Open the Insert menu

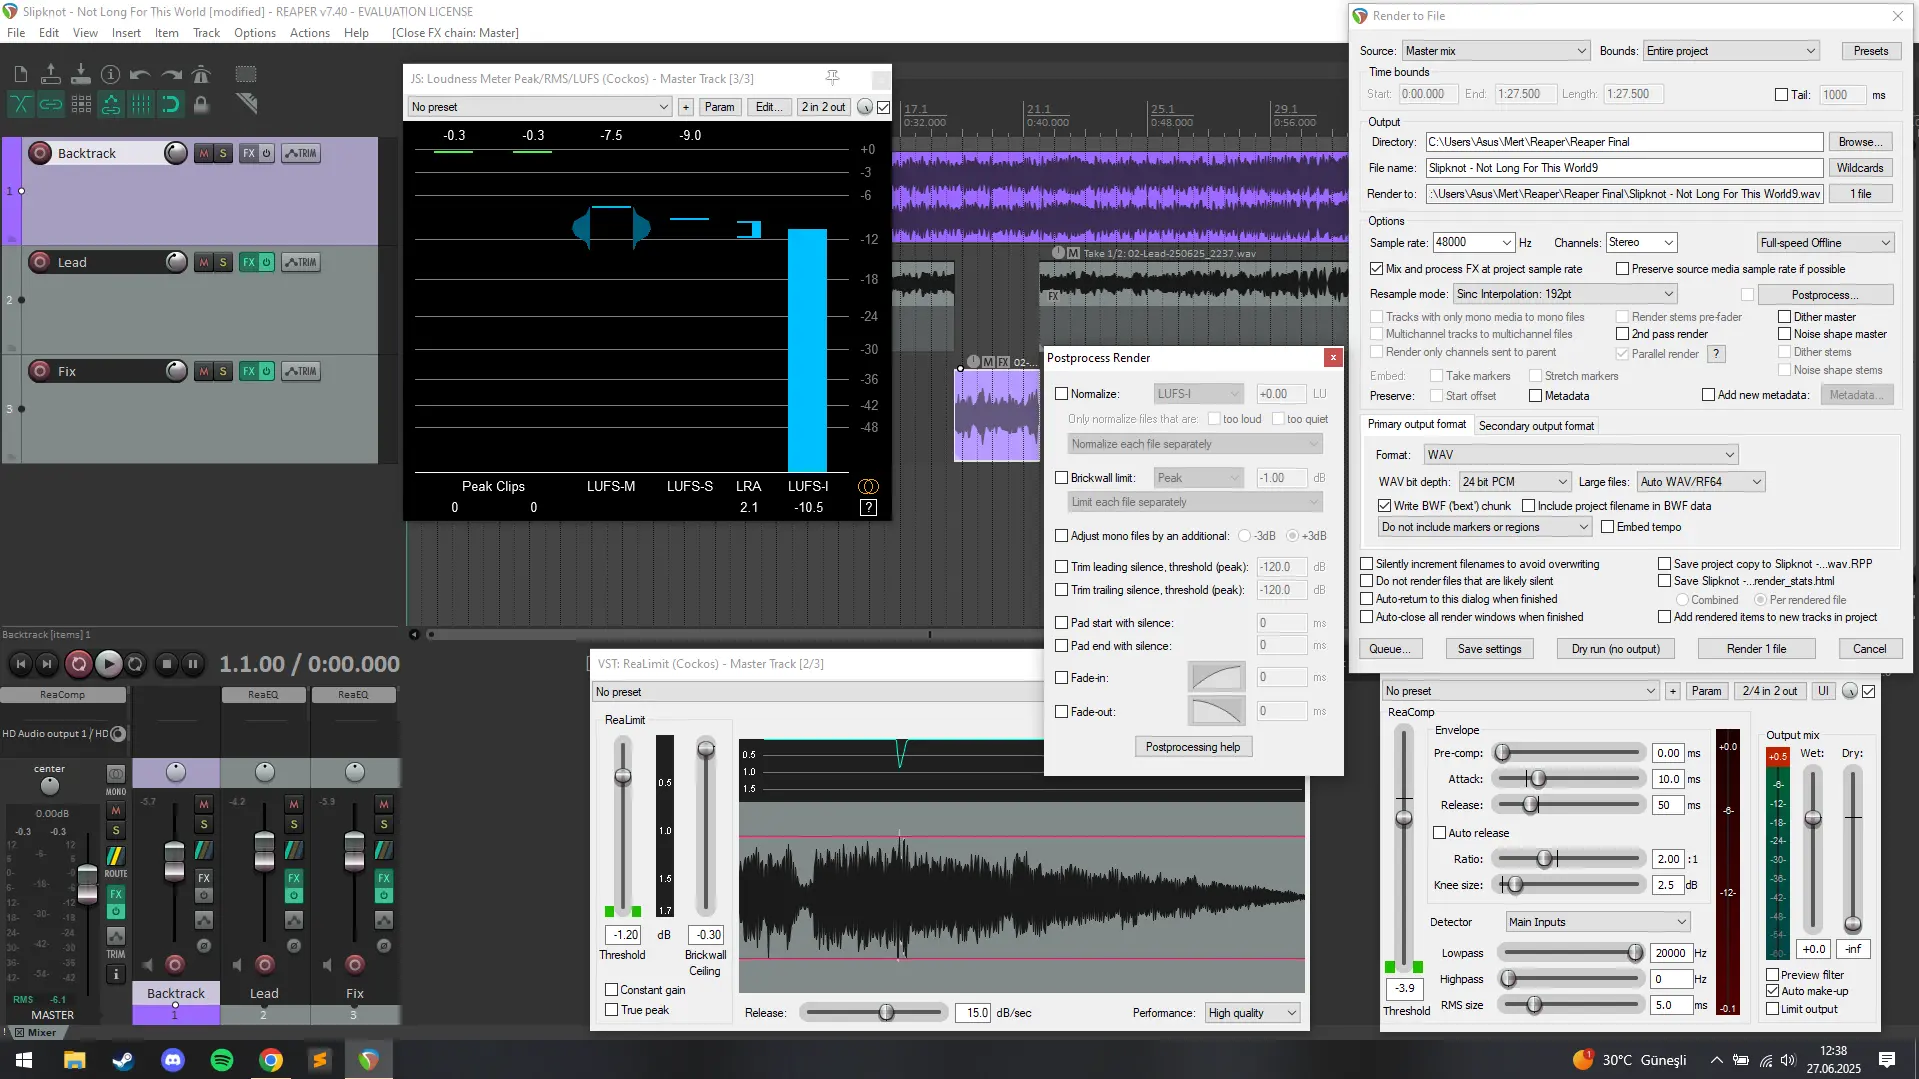click(126, 33)
